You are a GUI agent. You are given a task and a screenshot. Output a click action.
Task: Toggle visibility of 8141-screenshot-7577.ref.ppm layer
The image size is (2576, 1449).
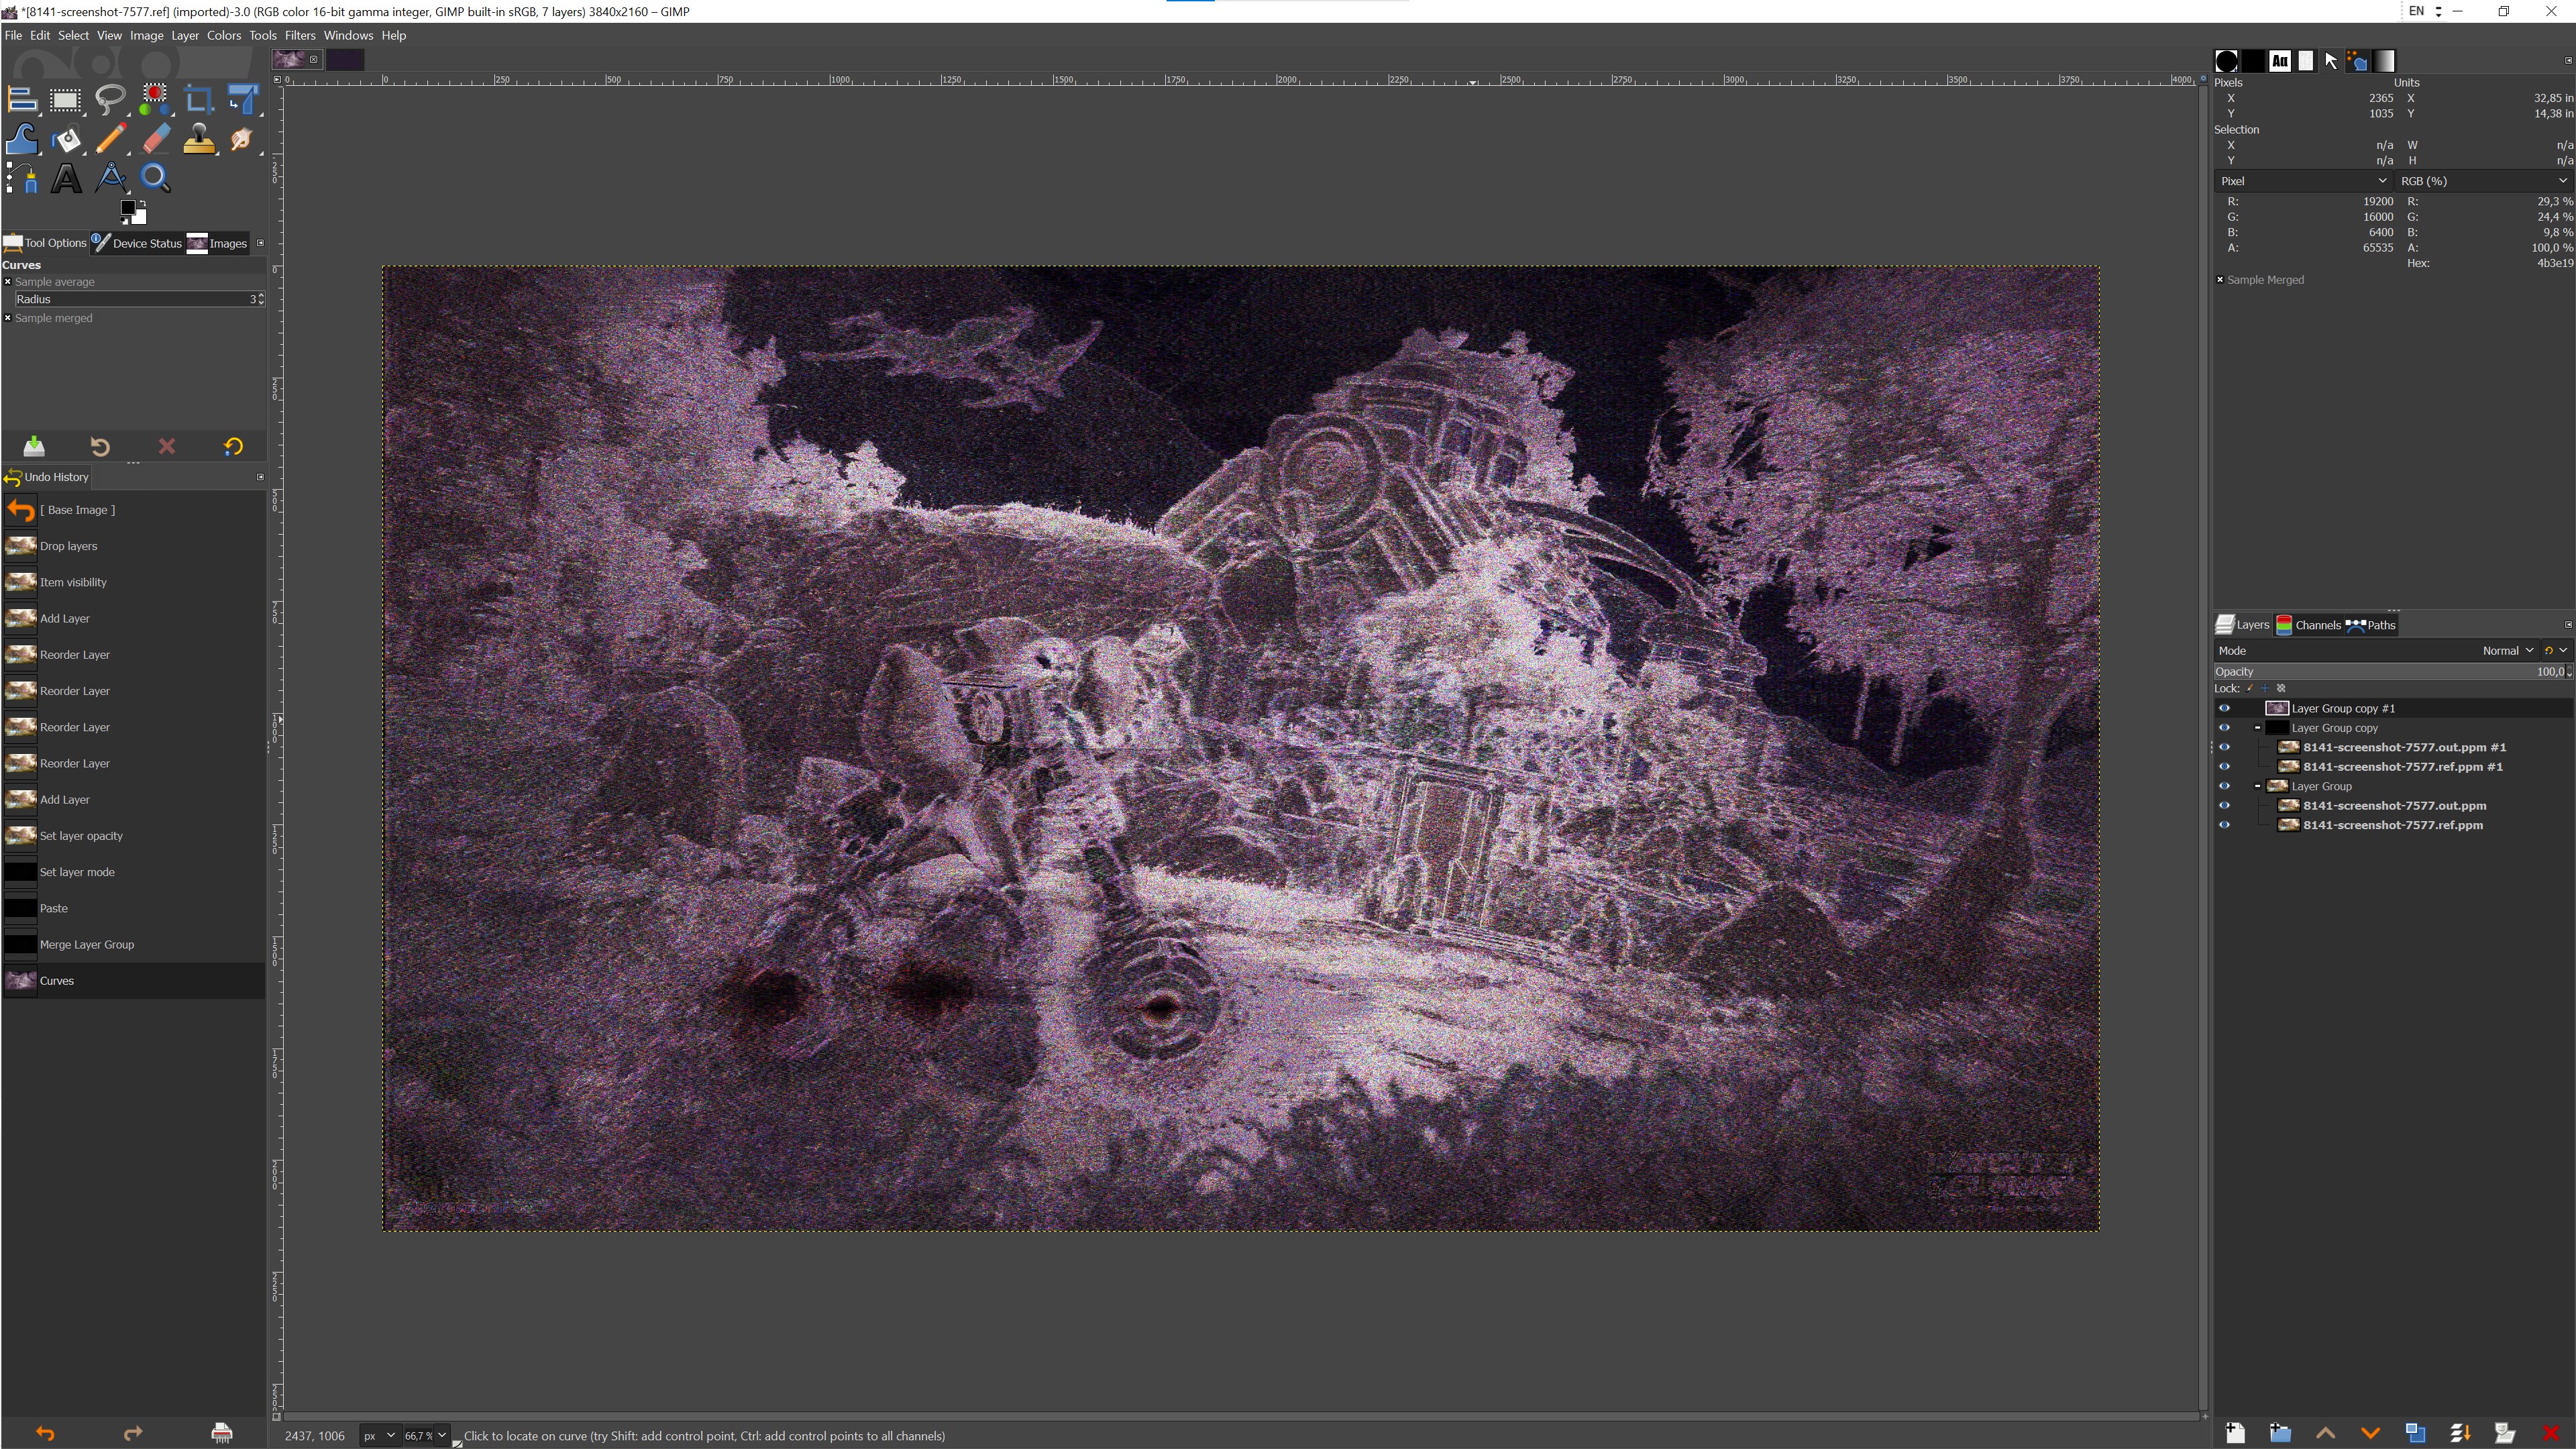click(2224, 825)
